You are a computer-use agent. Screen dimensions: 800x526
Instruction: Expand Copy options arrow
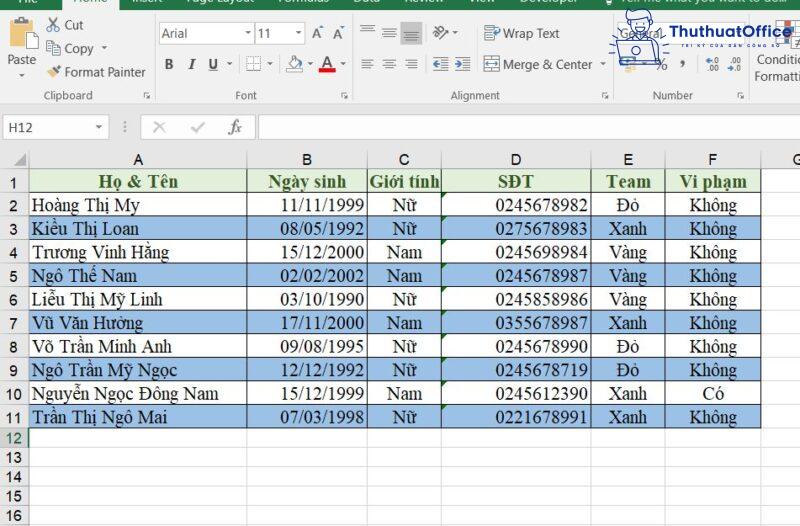point(105,48)
